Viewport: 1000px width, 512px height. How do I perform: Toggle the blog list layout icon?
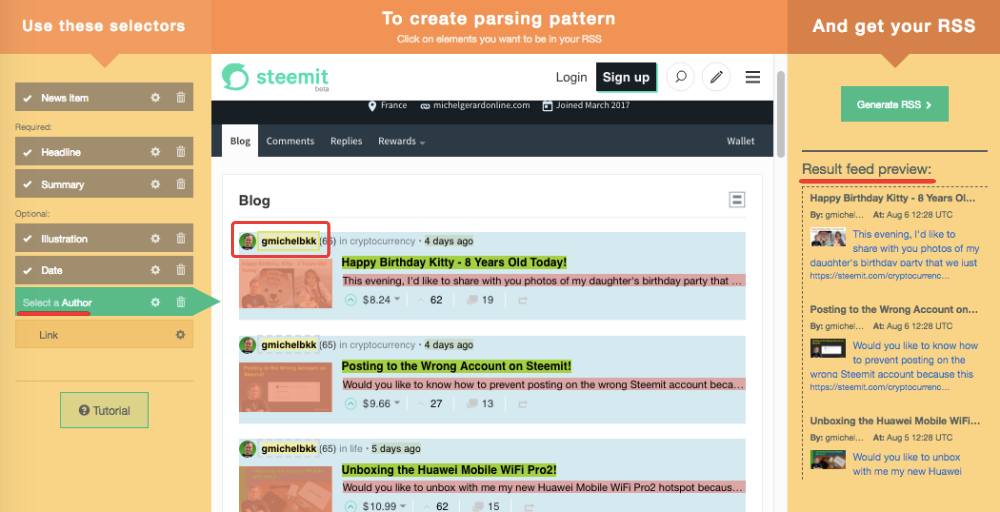pos(737,200)
